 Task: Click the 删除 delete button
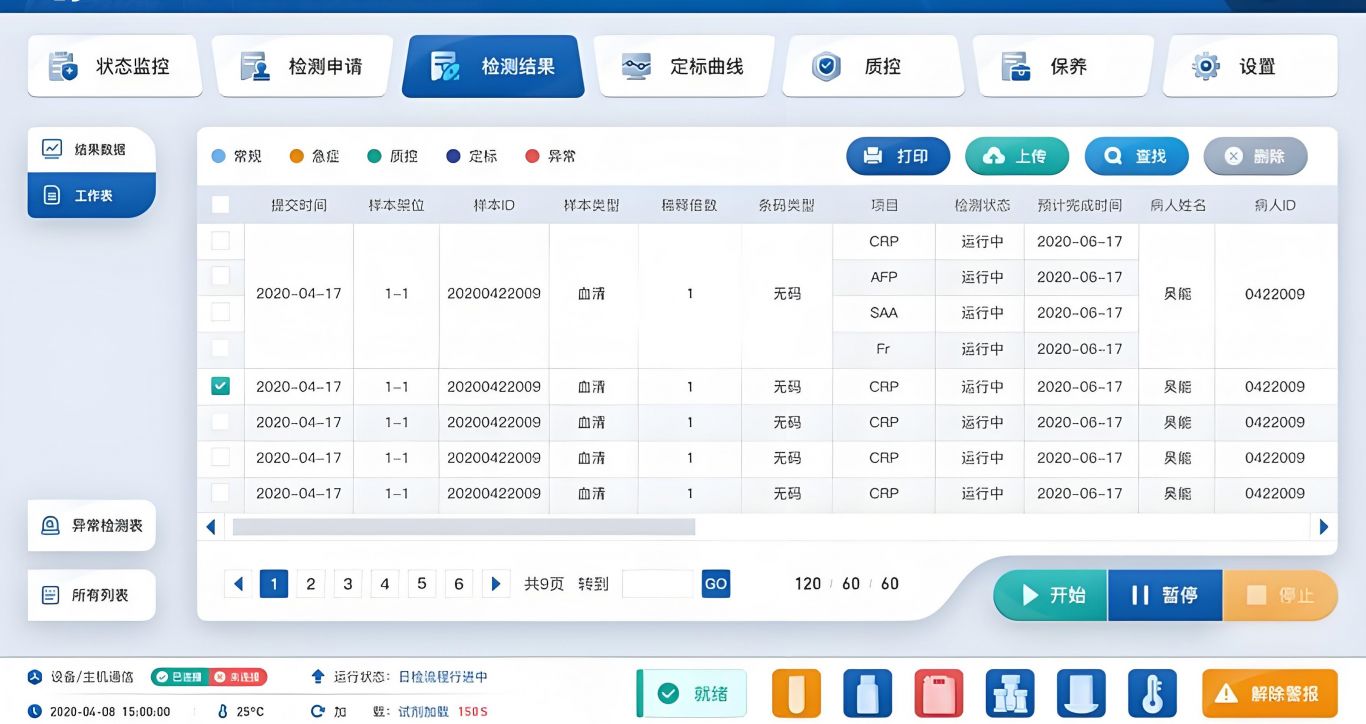pyautogui.click(x=1255, y=156)
